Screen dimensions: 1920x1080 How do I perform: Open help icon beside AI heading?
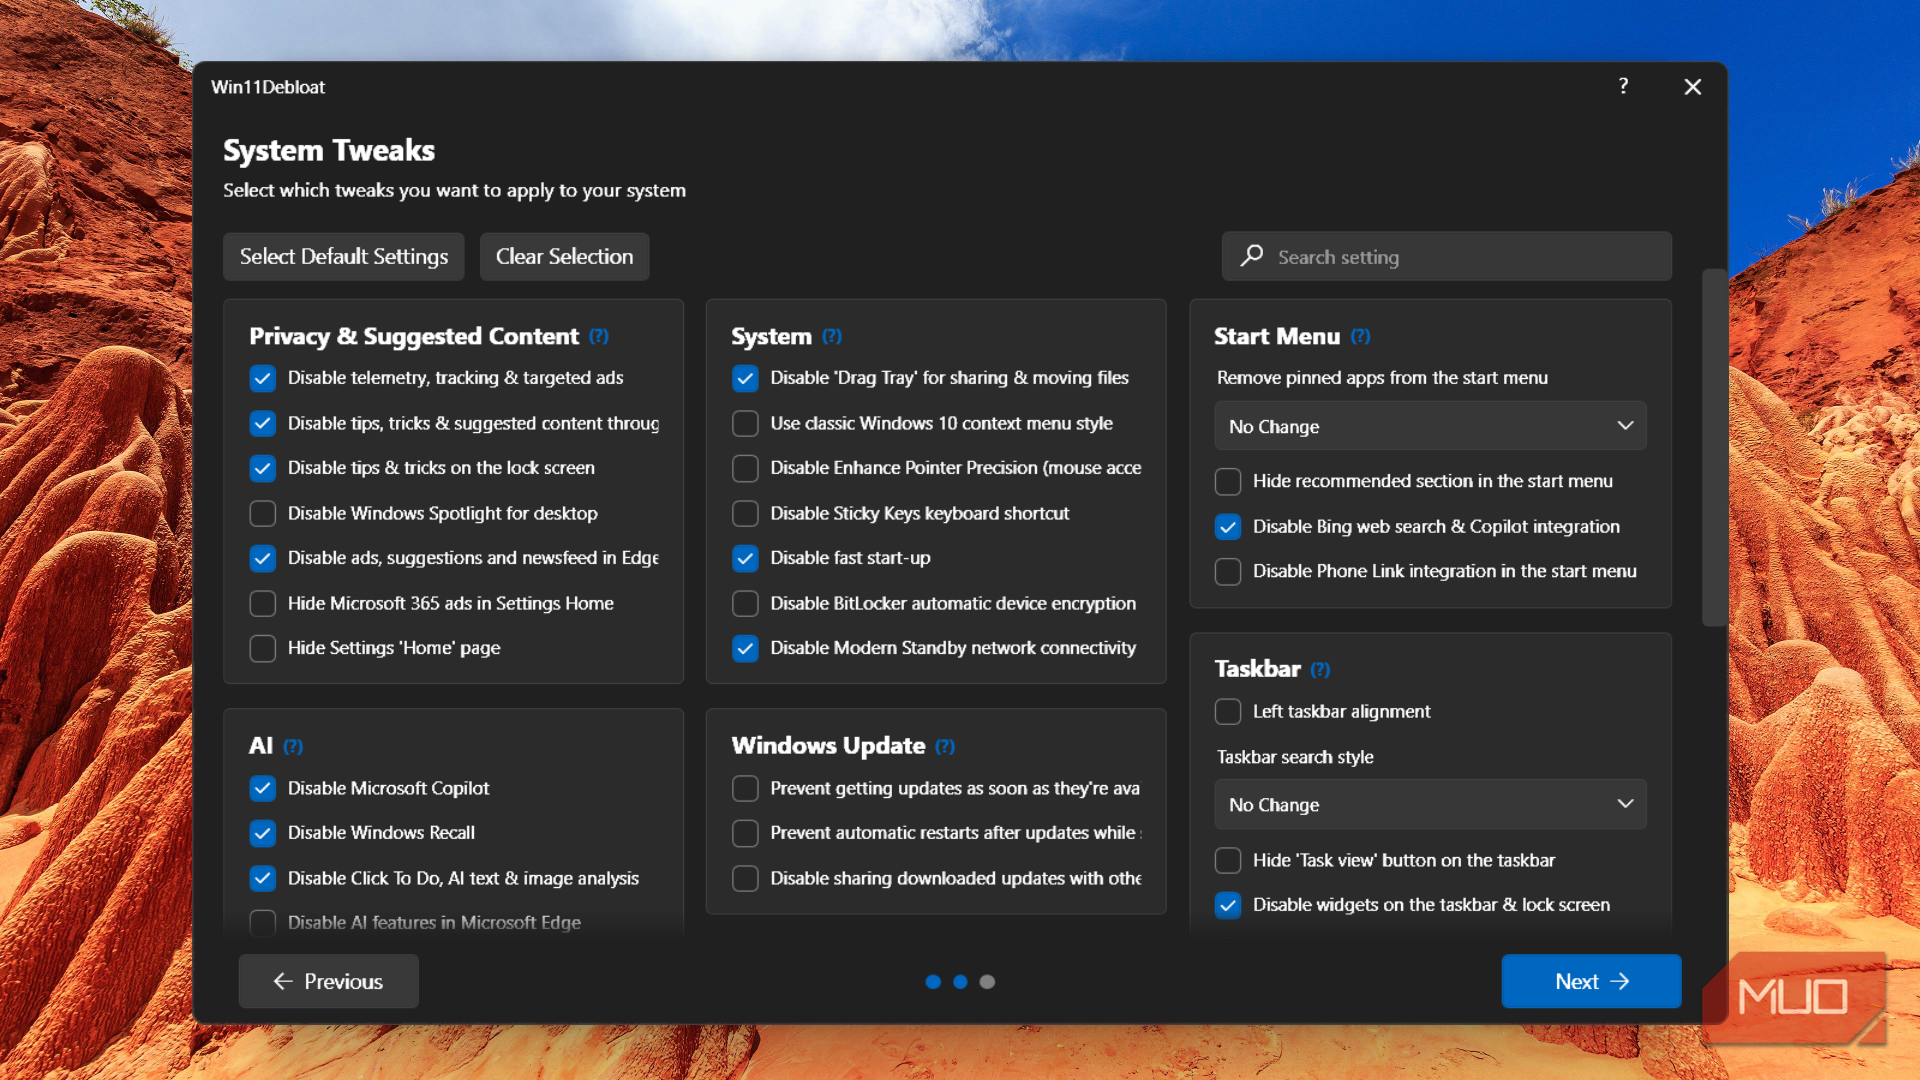292,746
